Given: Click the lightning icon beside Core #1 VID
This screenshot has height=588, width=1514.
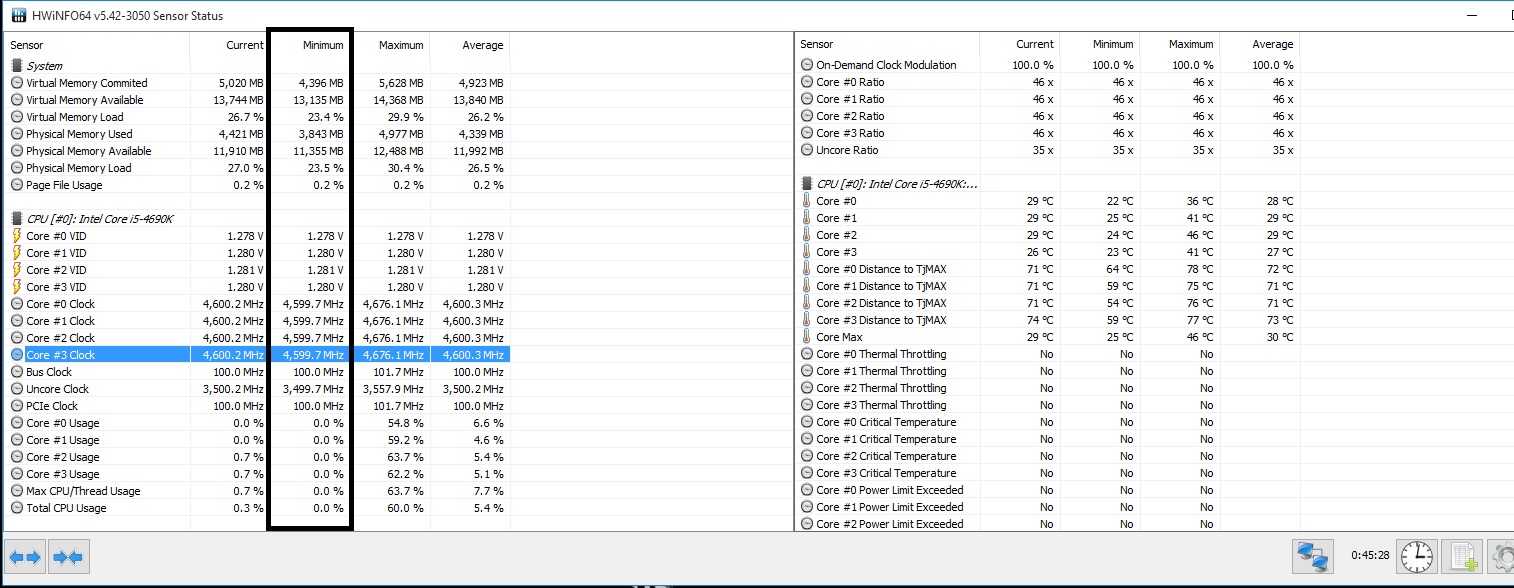Looking at the screenshot, I should coord(17,253).
